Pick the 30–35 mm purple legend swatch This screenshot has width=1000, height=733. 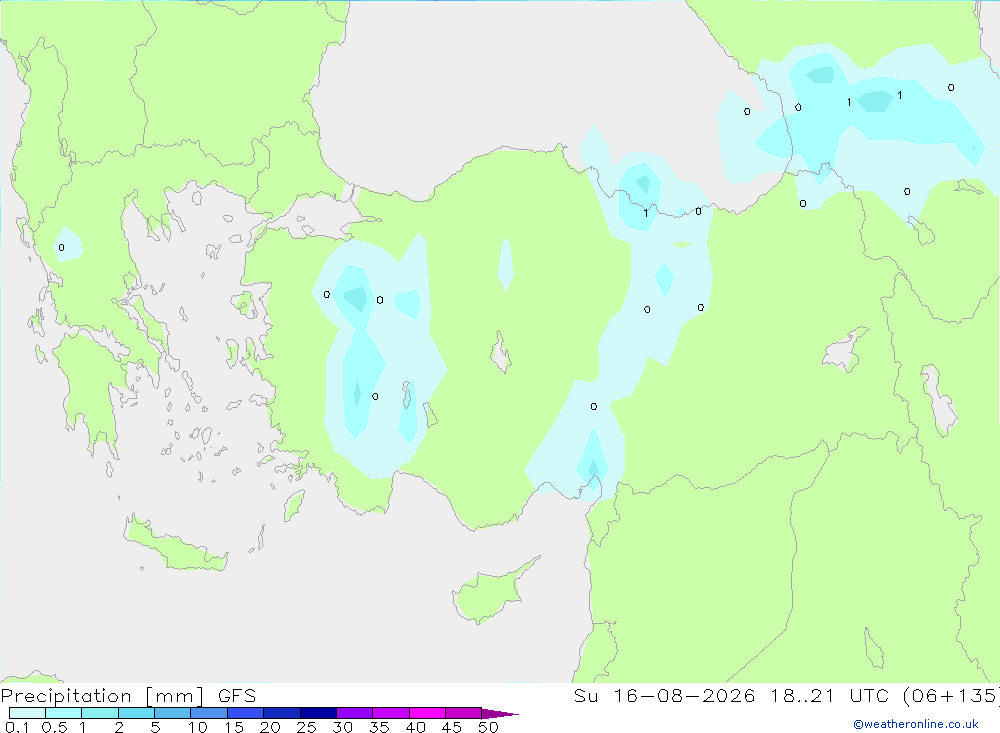point(355,713)
